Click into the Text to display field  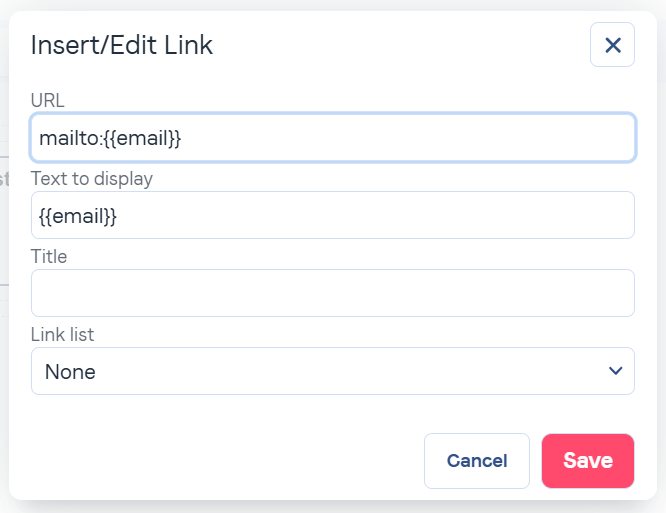(332, 215)
